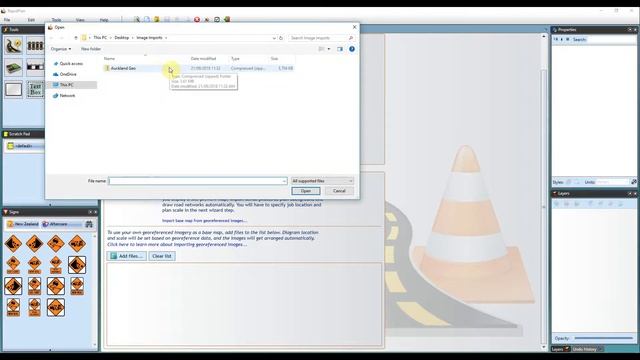The width and height of the screenshot is (640, 360).
Task: Switch to the New Zealand signs tab
Action: coord(23,224)
